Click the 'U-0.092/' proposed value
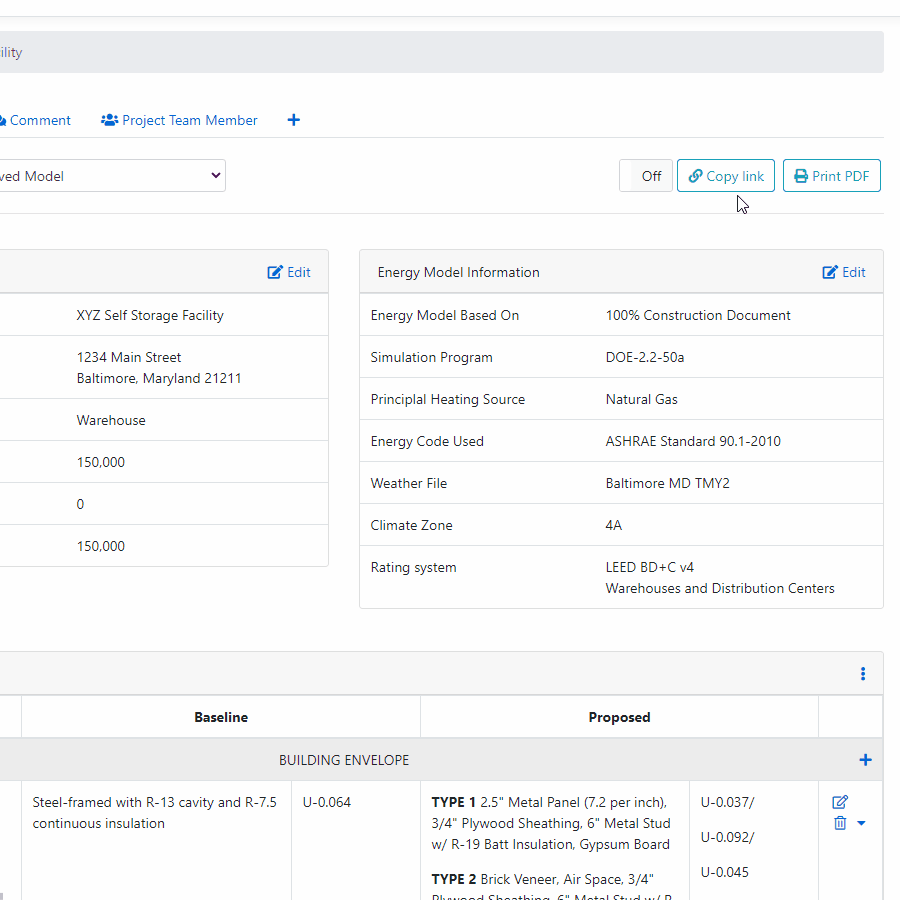The height and width of the screenshot is (900, 900). point(727,837)
